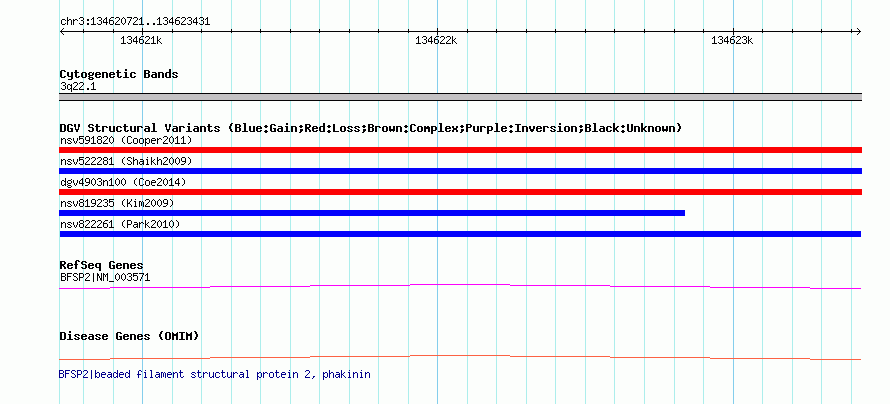This screenshot has height=404, width=890.
Task: Open the DGV Structural Variants track title
Action: tap(371, 128)
